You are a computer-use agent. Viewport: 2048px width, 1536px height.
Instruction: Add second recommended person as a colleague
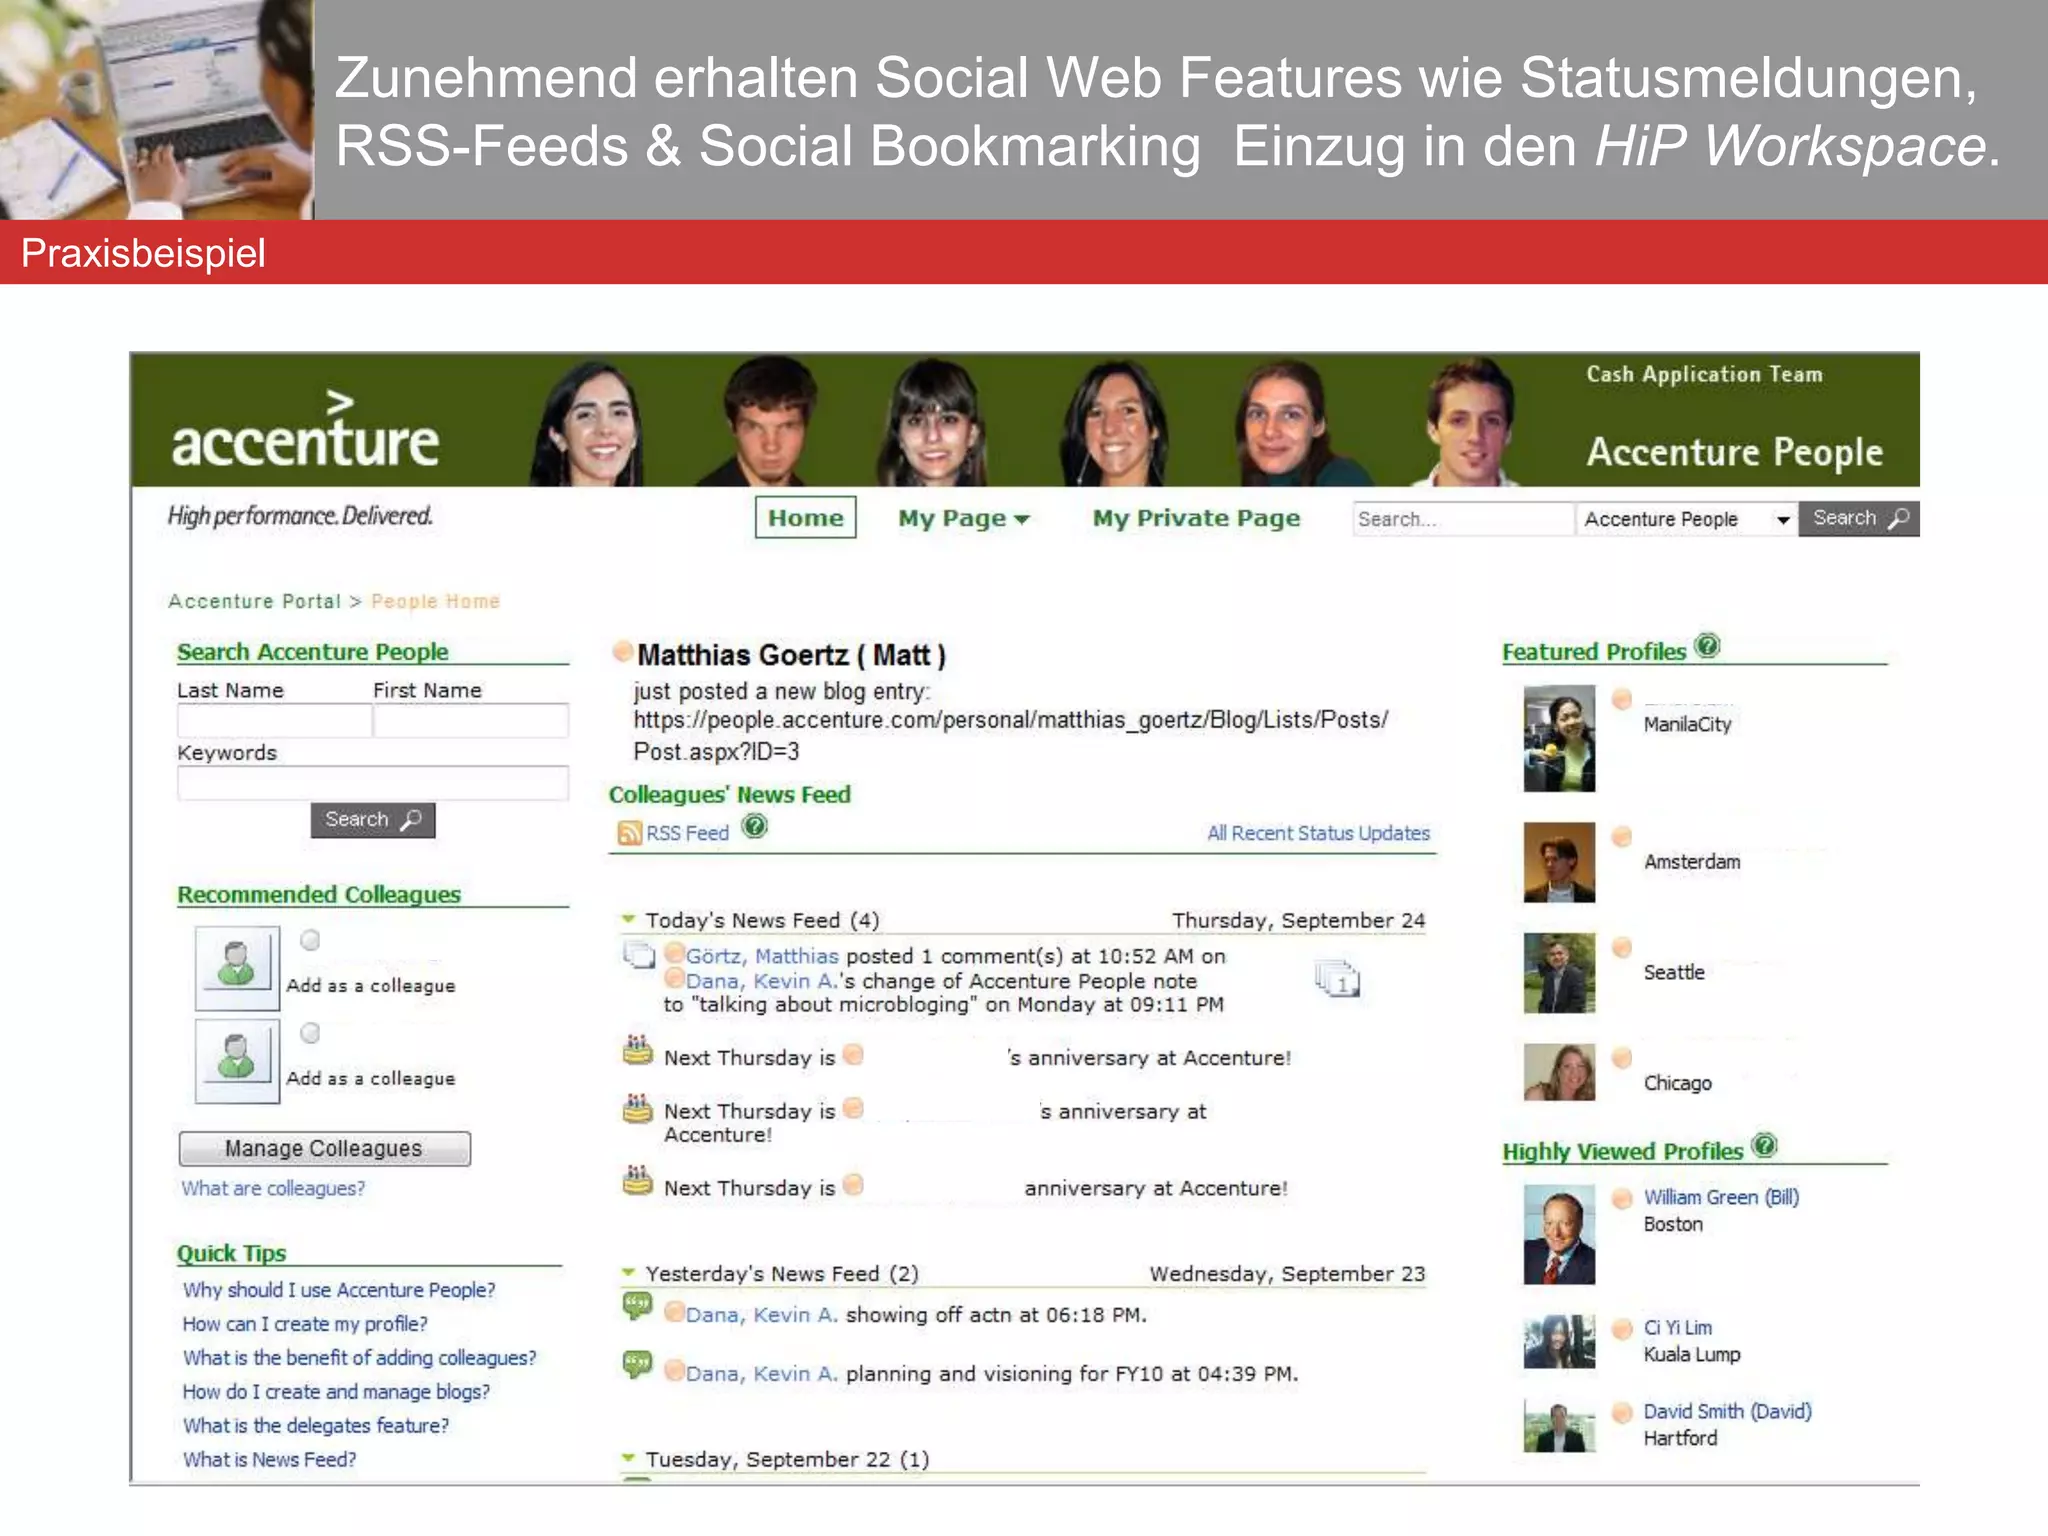pyautogui.click(x=370, y=1078)
